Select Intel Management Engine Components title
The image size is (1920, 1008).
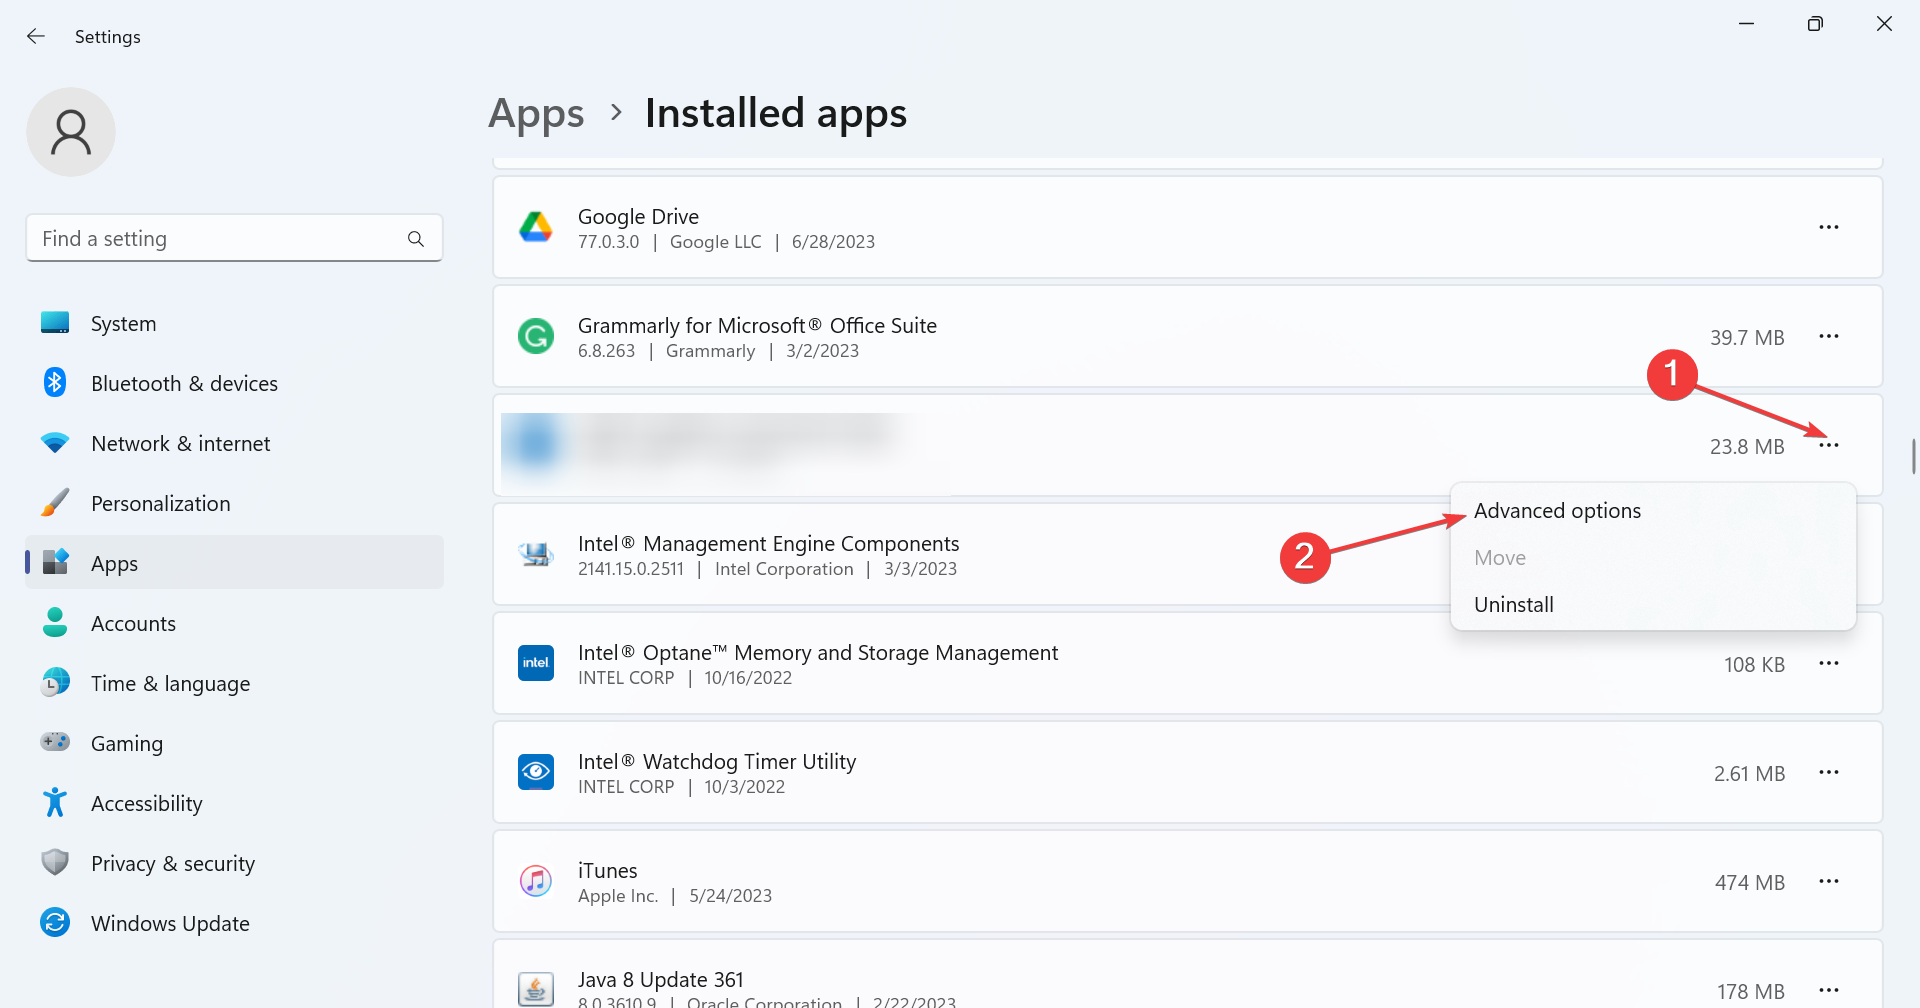click(x=768, y=543)
